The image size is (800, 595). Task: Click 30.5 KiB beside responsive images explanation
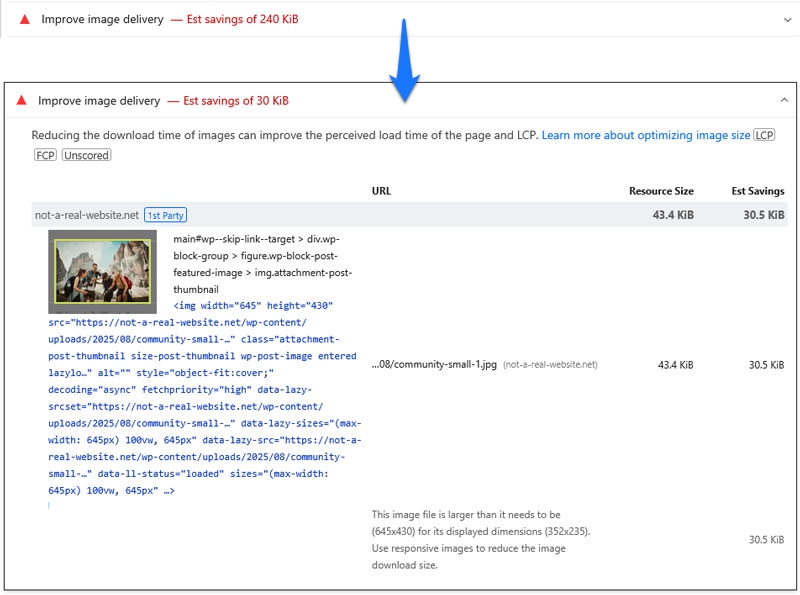point(766,539)
